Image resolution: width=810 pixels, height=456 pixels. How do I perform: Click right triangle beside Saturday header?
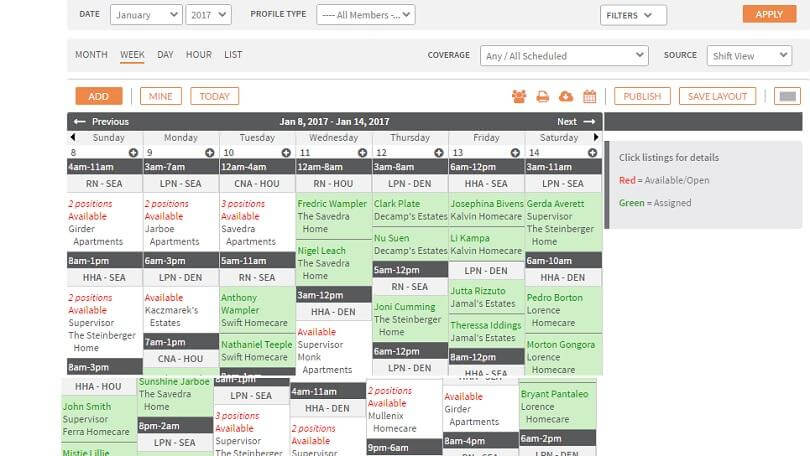tap(596, 137)
